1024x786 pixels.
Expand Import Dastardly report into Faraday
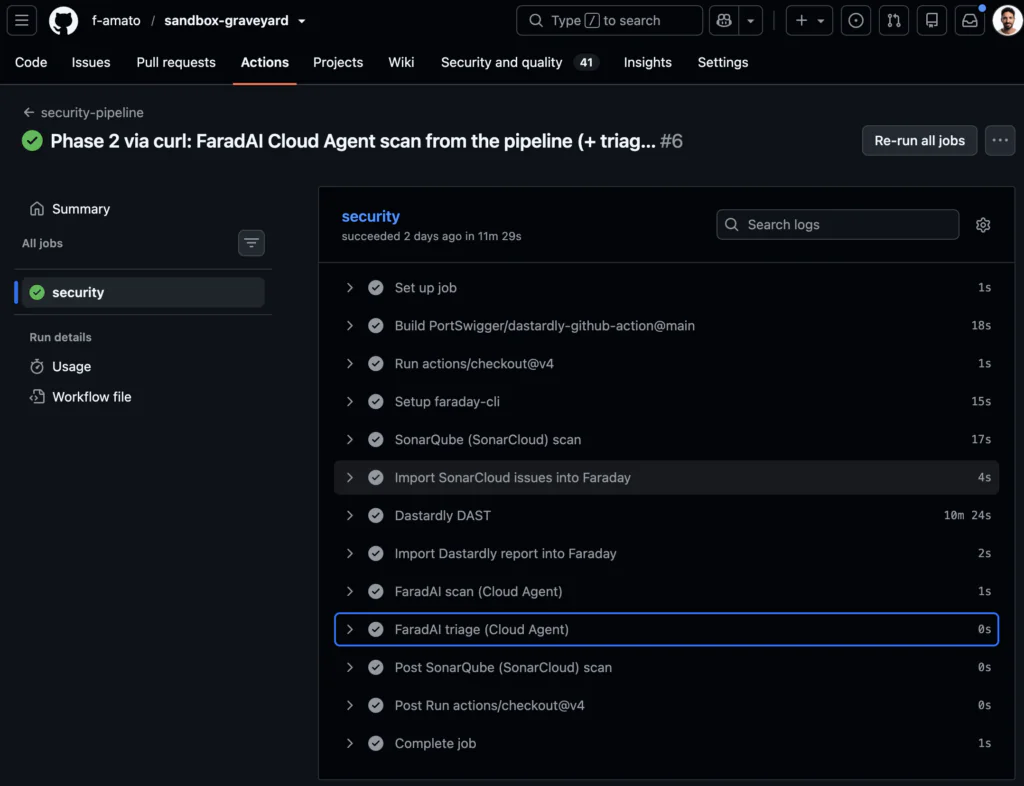pyautogui.click(x=666, y=554)
